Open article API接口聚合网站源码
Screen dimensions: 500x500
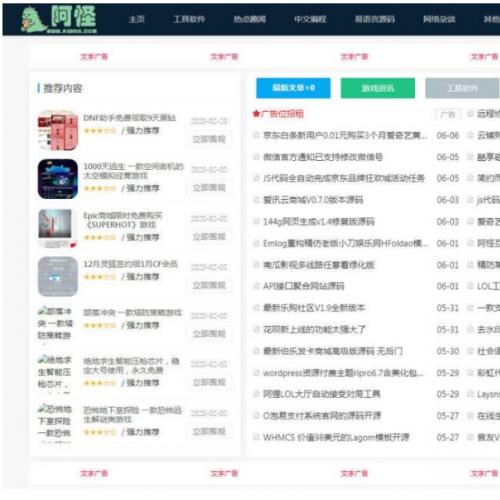[x=303, y=286]
